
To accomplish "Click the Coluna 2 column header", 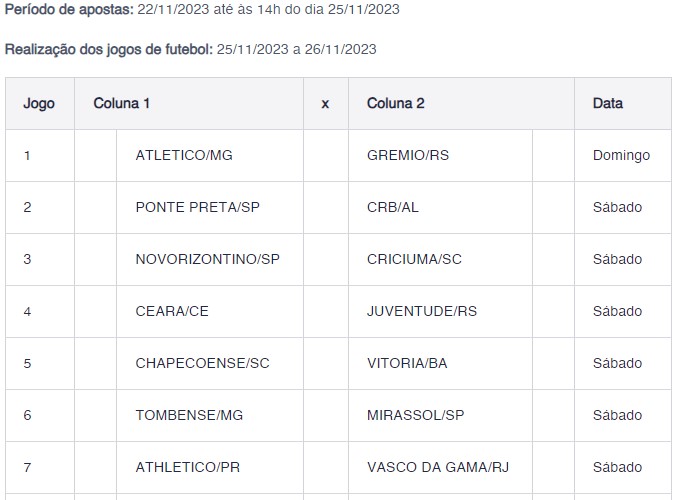I will point(396,103).
